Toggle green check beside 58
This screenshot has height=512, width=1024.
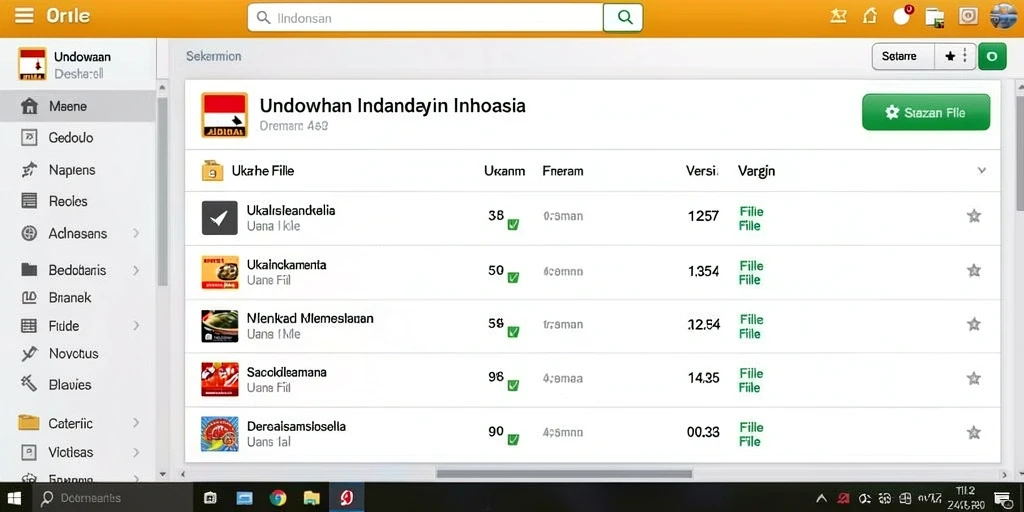tap(513, 332)
